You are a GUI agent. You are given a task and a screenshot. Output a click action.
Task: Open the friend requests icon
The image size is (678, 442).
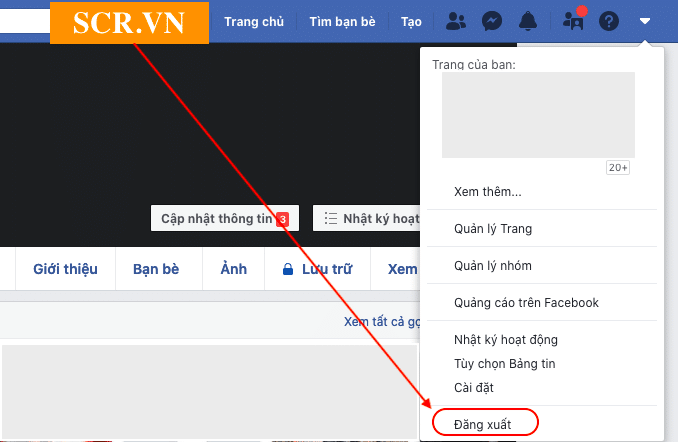(x=455, y=21)
